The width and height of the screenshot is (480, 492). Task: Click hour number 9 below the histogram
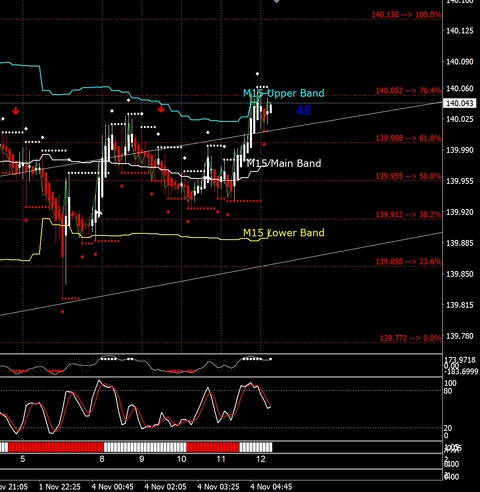(x=142, y=459)
